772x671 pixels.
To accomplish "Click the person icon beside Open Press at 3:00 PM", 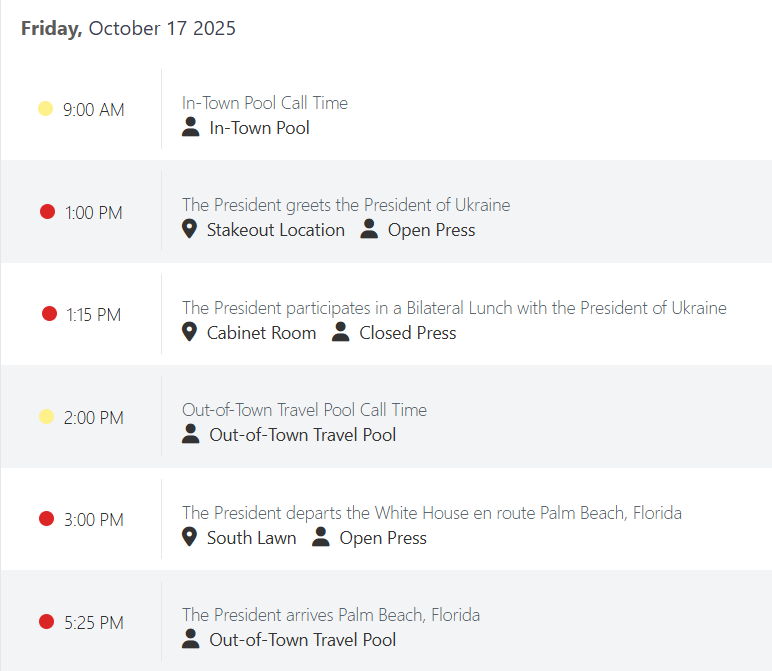I will (x=321, y=538).
